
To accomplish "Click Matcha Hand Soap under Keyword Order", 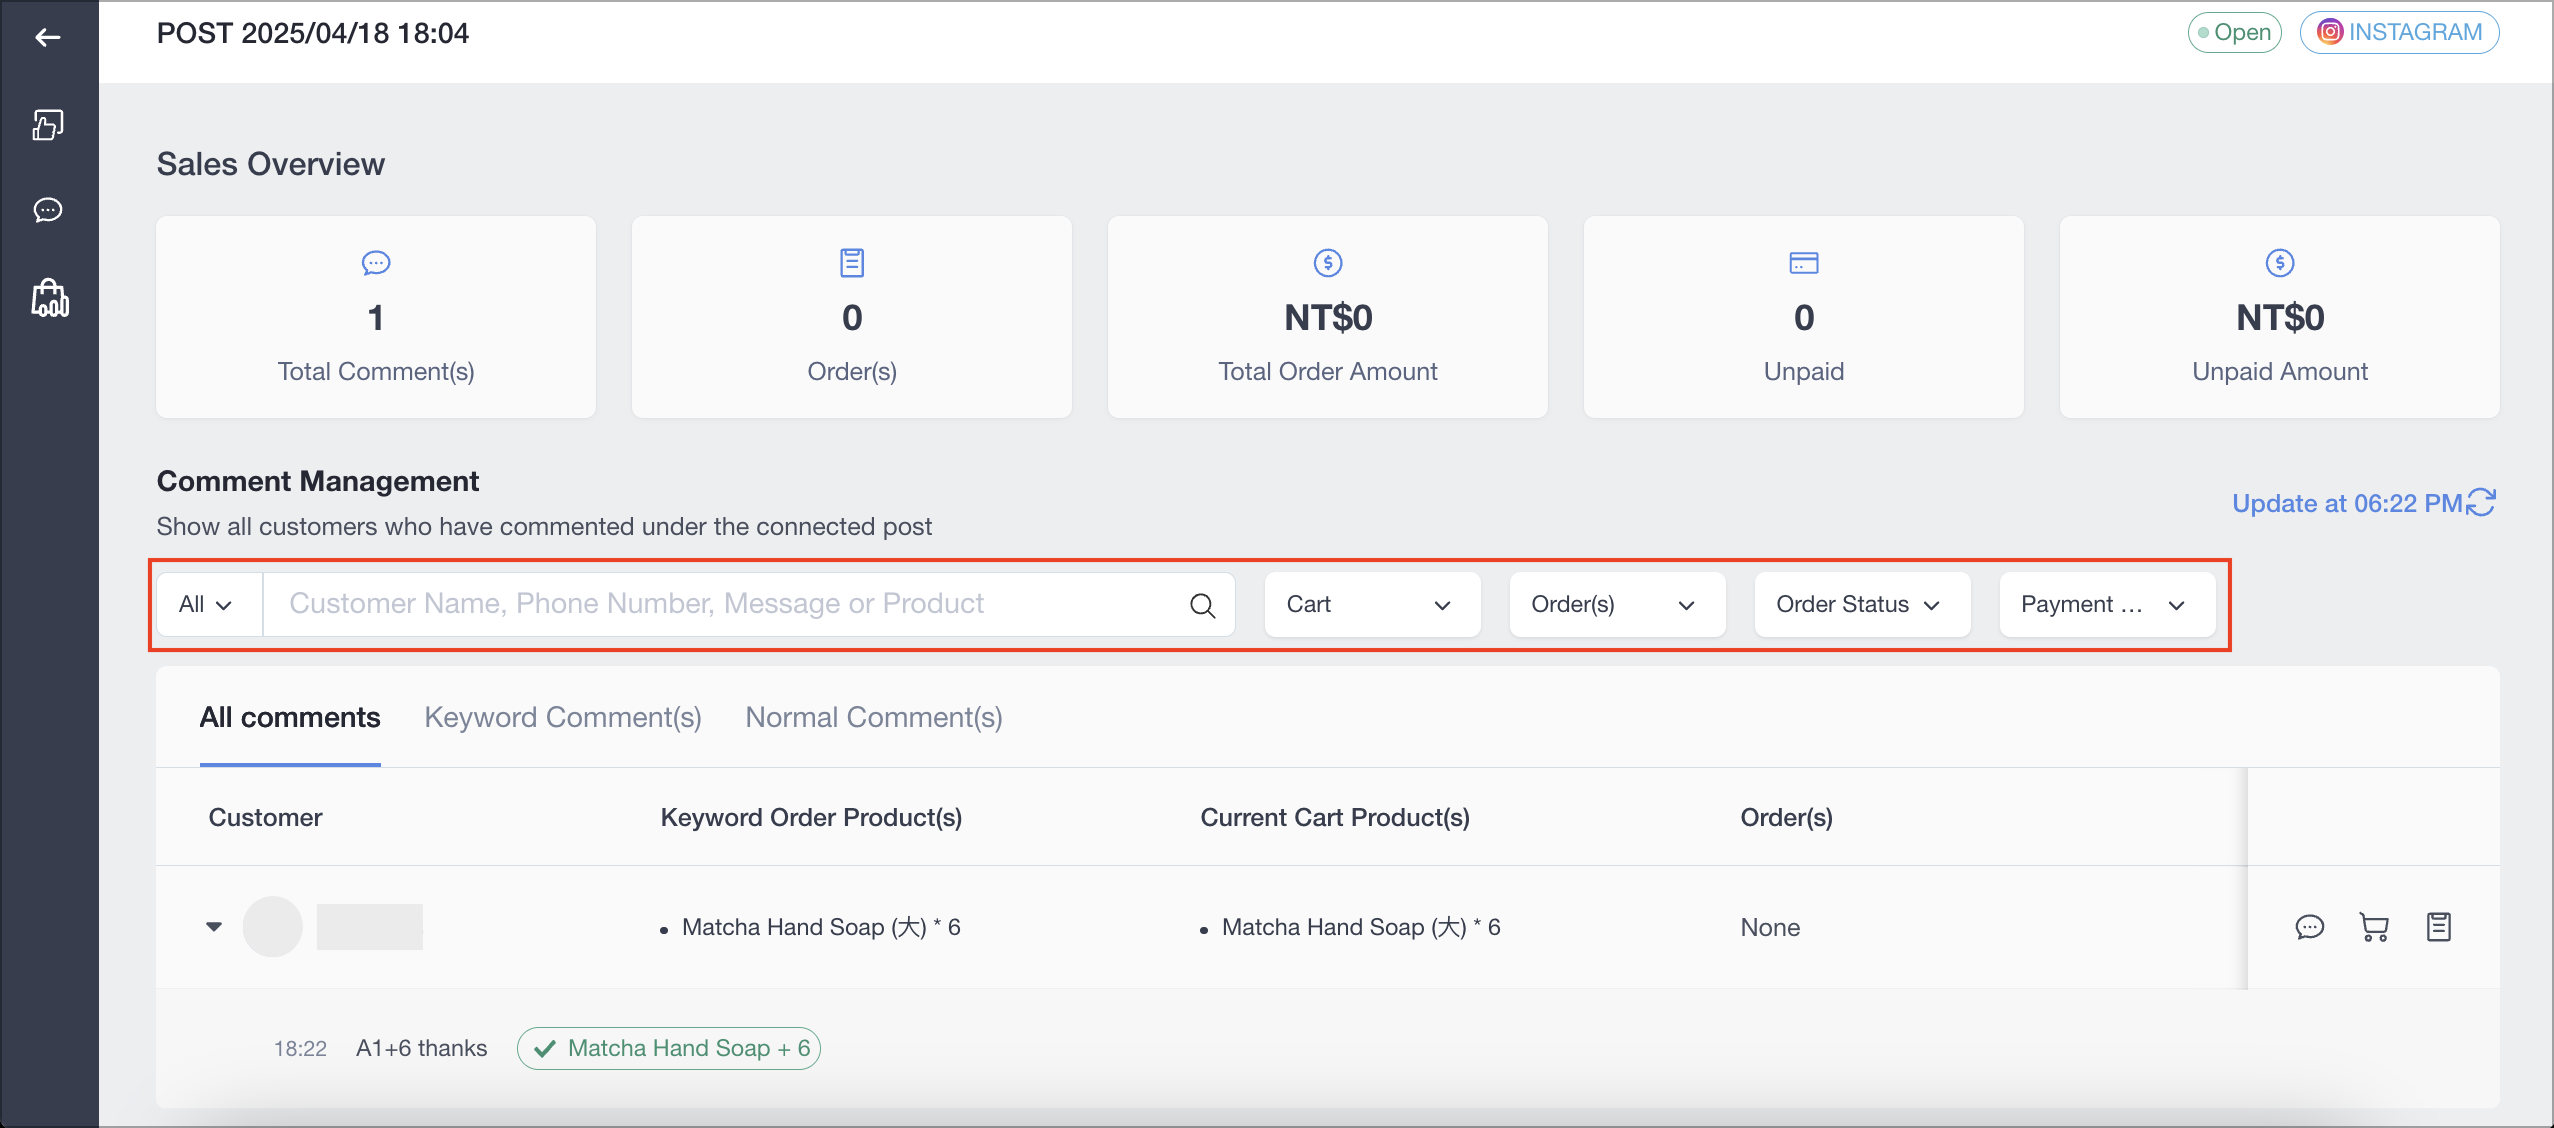I will point(821,927).
